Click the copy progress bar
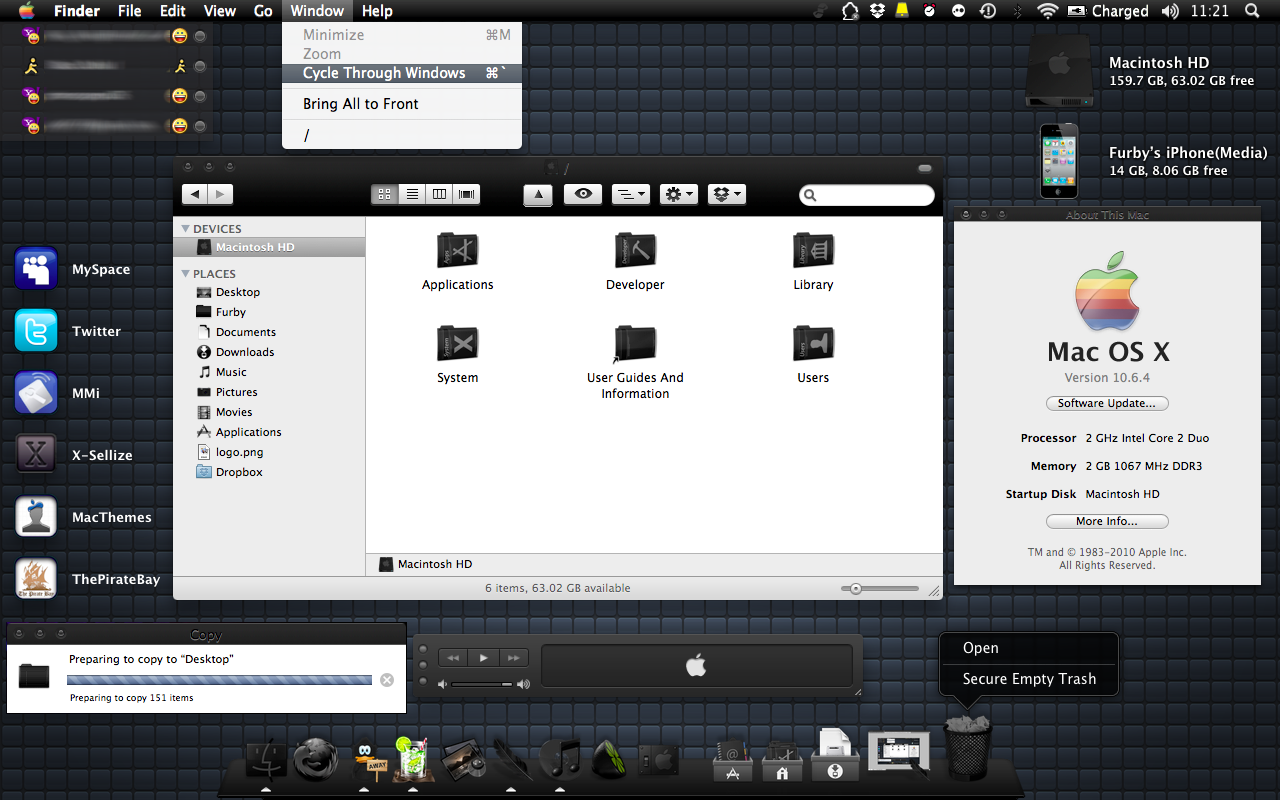Viewport: 1280px width, 800px height. click(219, 680)
